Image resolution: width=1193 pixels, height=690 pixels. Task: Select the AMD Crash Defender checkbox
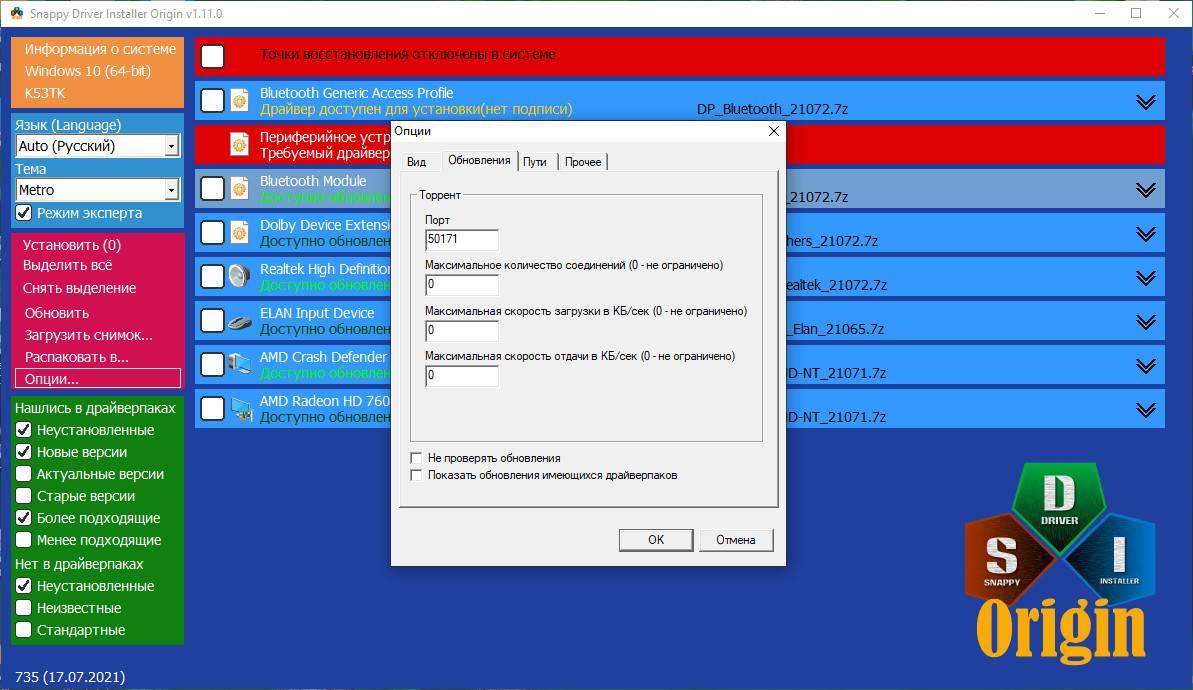coord(212,365)
